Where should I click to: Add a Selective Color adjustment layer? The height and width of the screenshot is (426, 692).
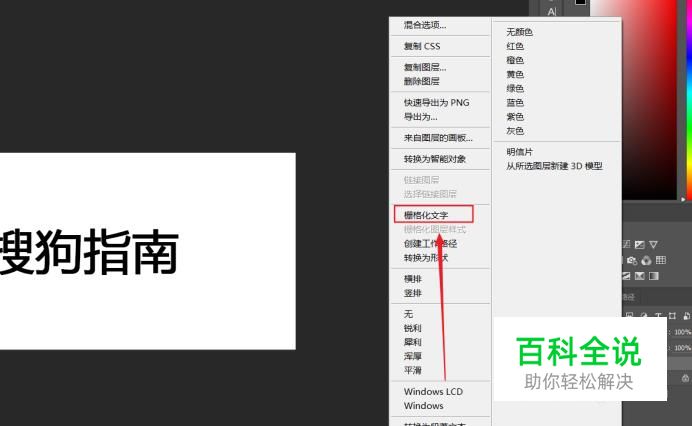click(639, 276)
